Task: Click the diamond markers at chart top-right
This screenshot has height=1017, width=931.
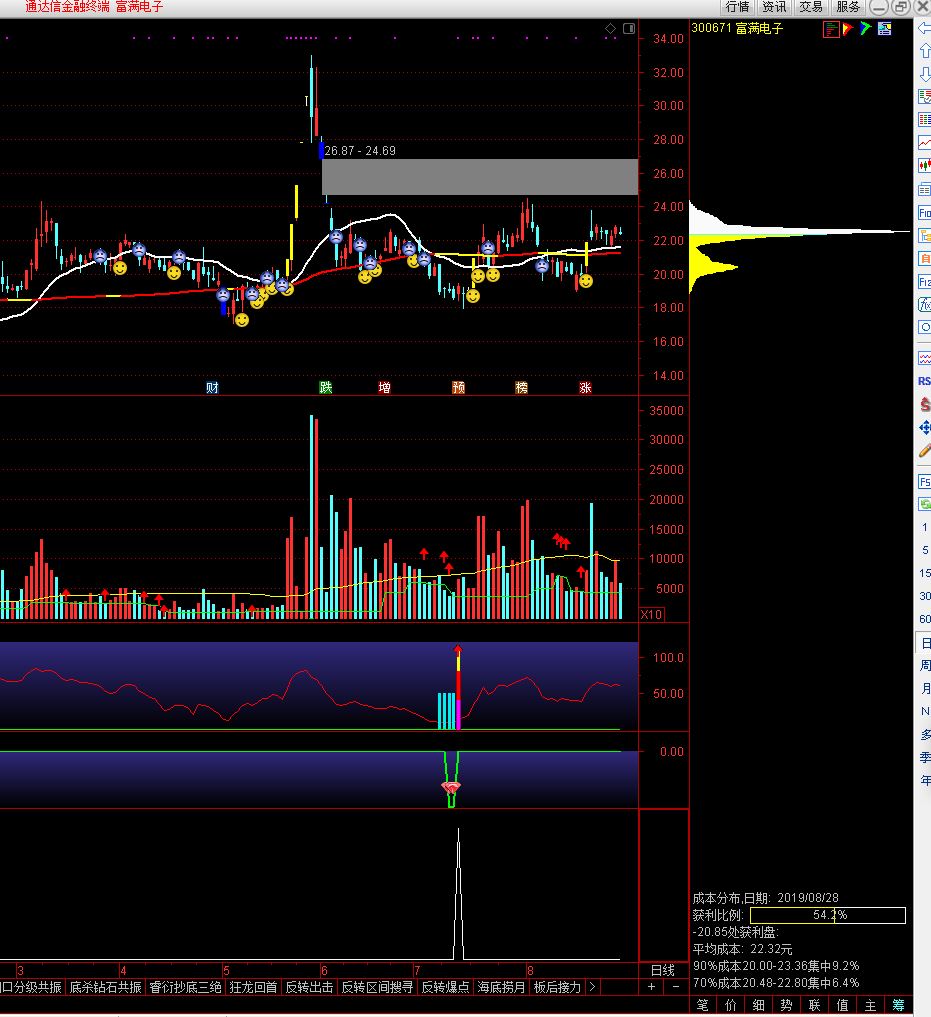Action: (x=616, y=29)
